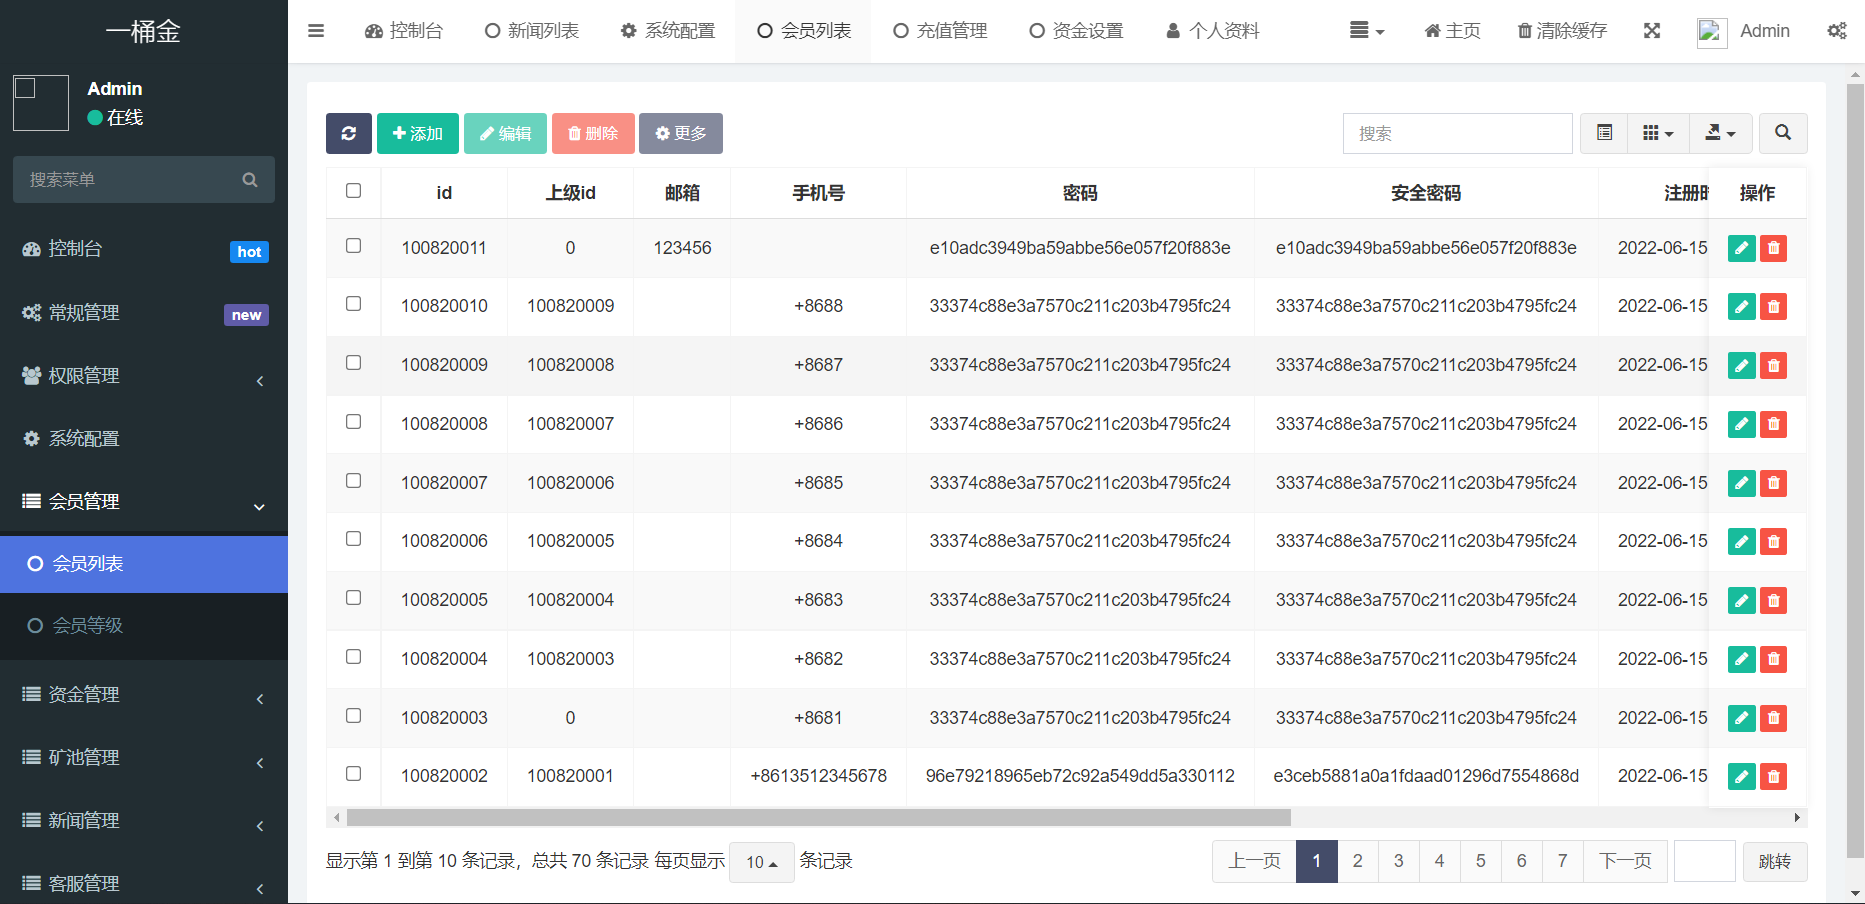Edit row 100820009 with pencil icon
1865x904 pixels.
click(x=1742, y=365)
